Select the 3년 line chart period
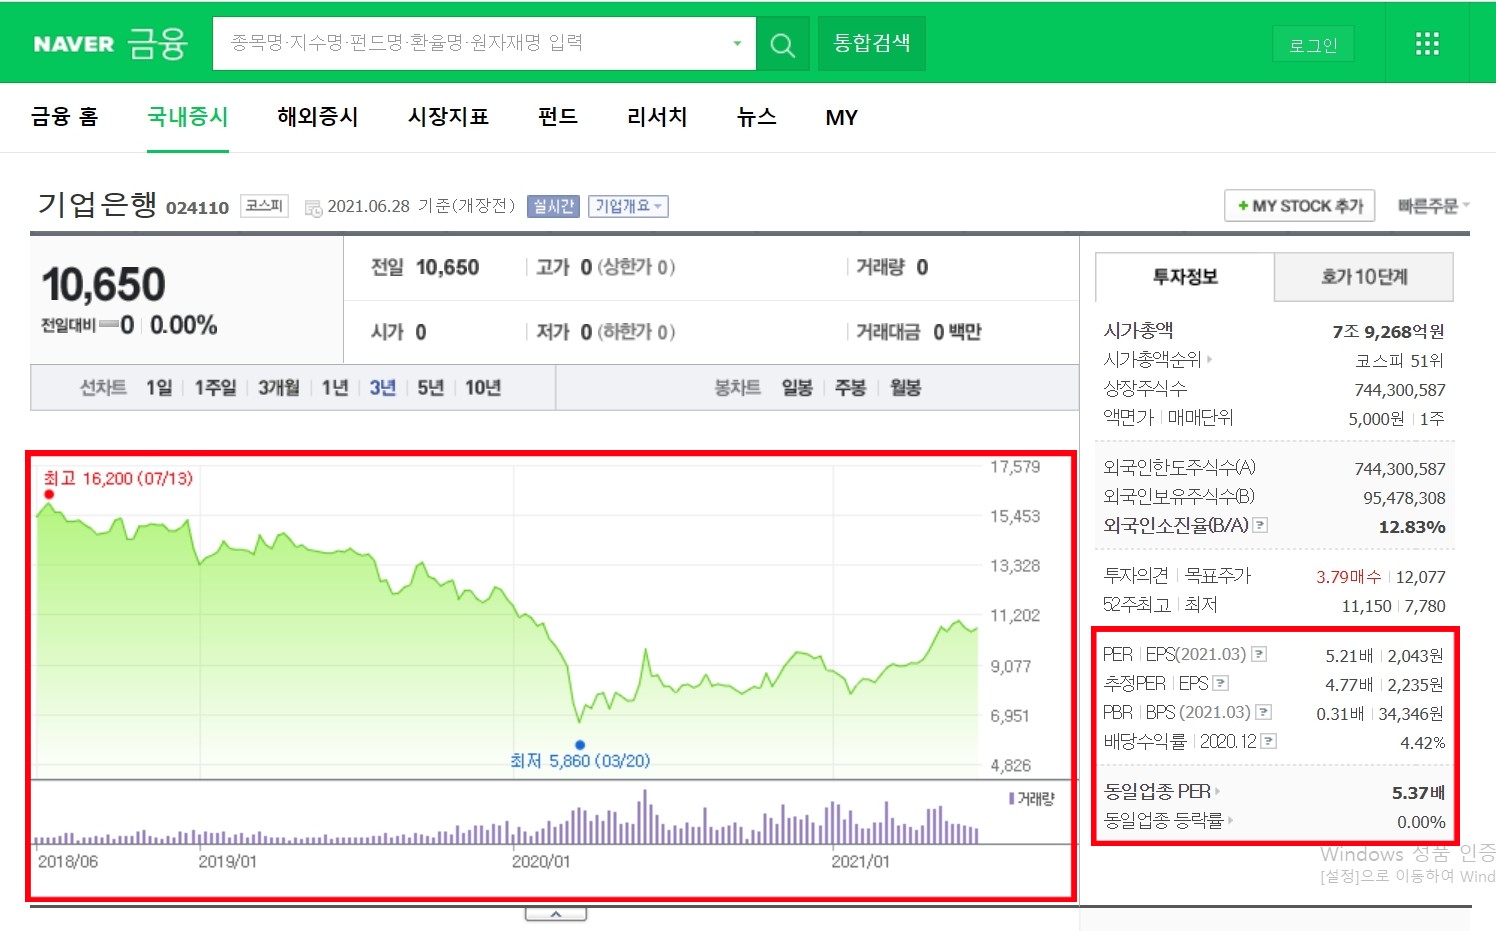The image size is (1496, 931). coord(383,388)
